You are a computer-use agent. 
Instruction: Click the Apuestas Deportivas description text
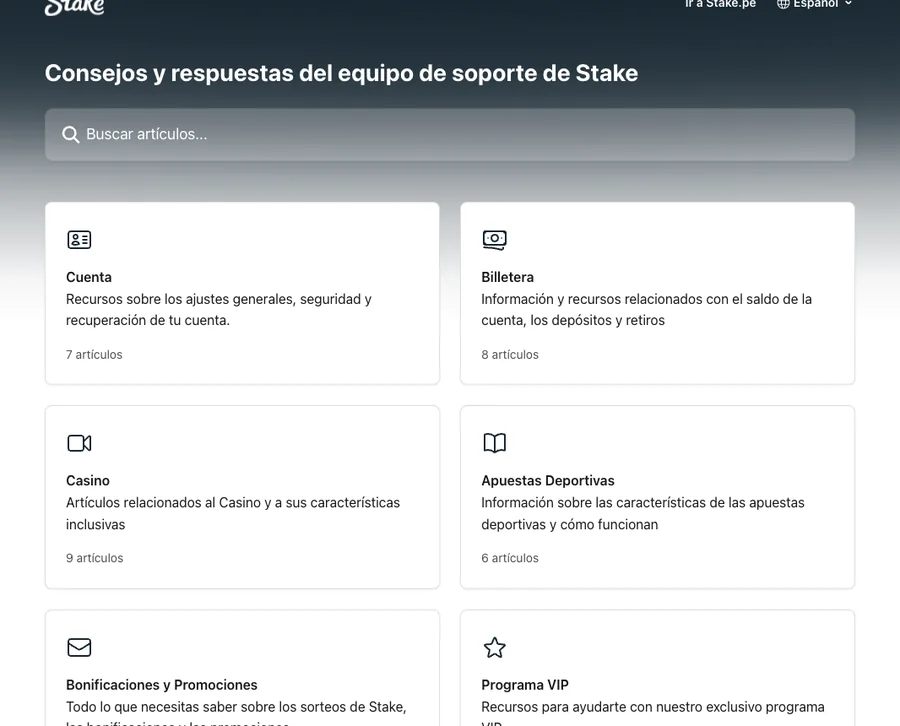643,513
